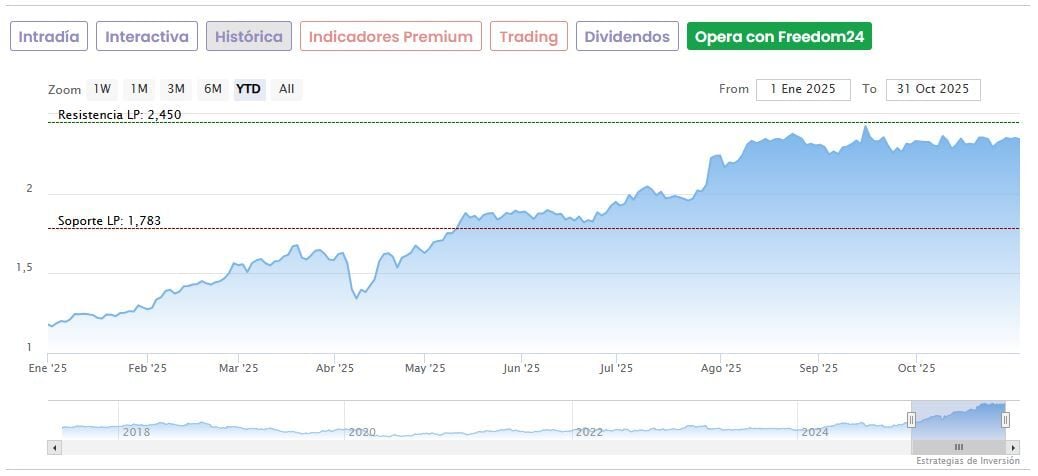View the Dividendos tab

coord(627,37)
